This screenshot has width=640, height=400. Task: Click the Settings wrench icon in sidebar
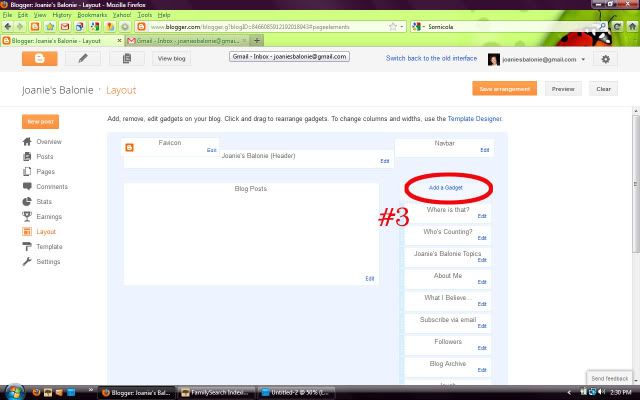coord(27,261)
